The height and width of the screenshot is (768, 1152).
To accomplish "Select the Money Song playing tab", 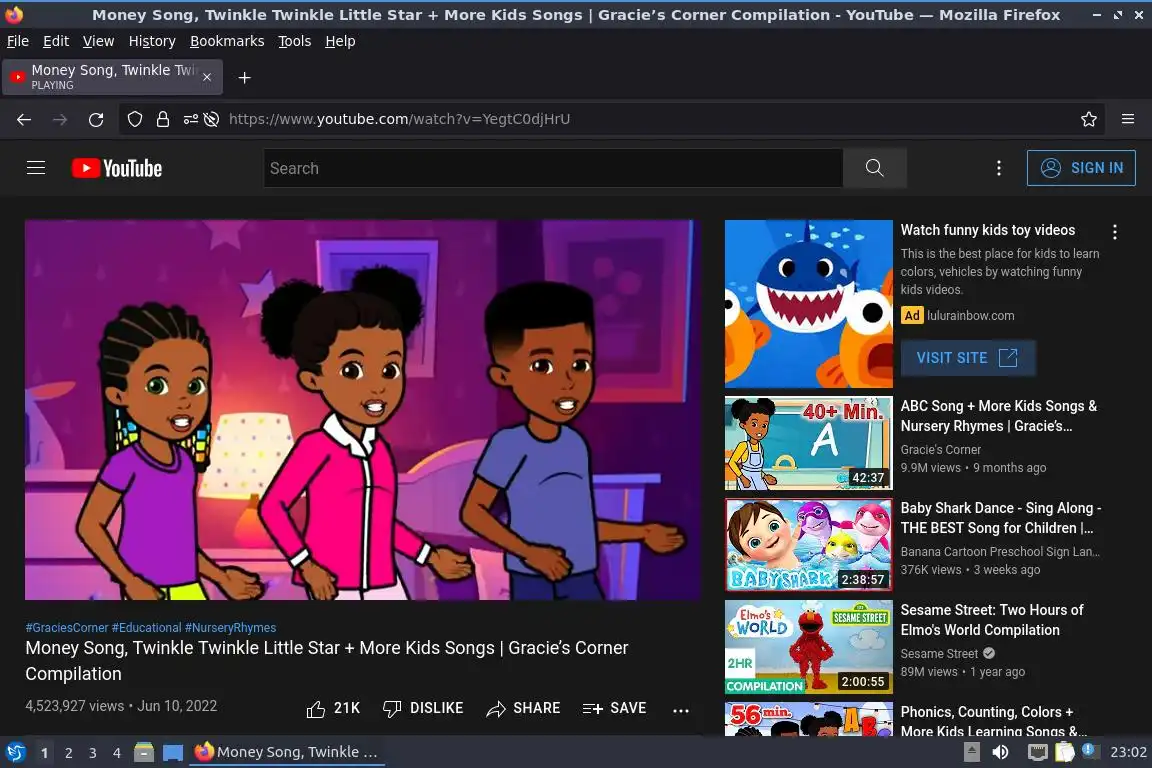I will (x=112, y=77).
